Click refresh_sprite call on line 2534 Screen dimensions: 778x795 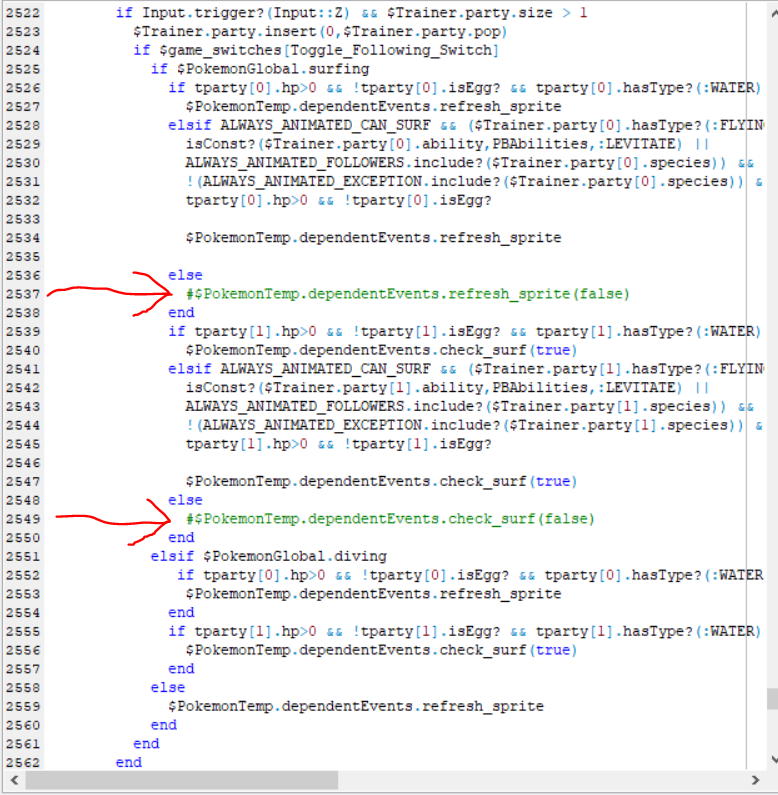(x=373, y=238)
